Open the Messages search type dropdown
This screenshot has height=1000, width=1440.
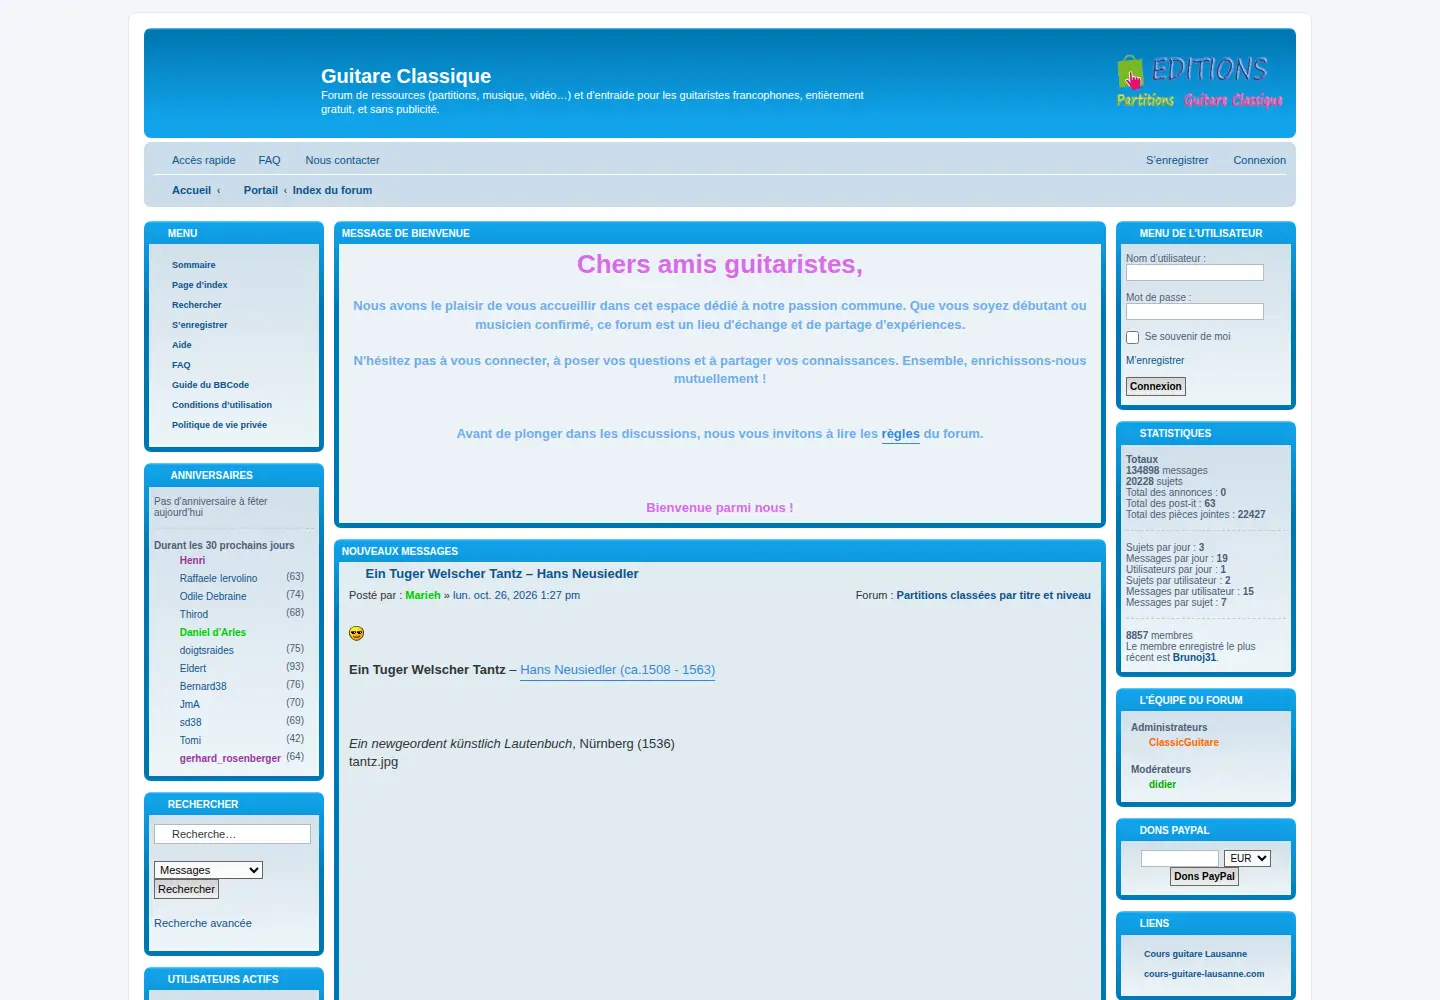tap(208, 870)
